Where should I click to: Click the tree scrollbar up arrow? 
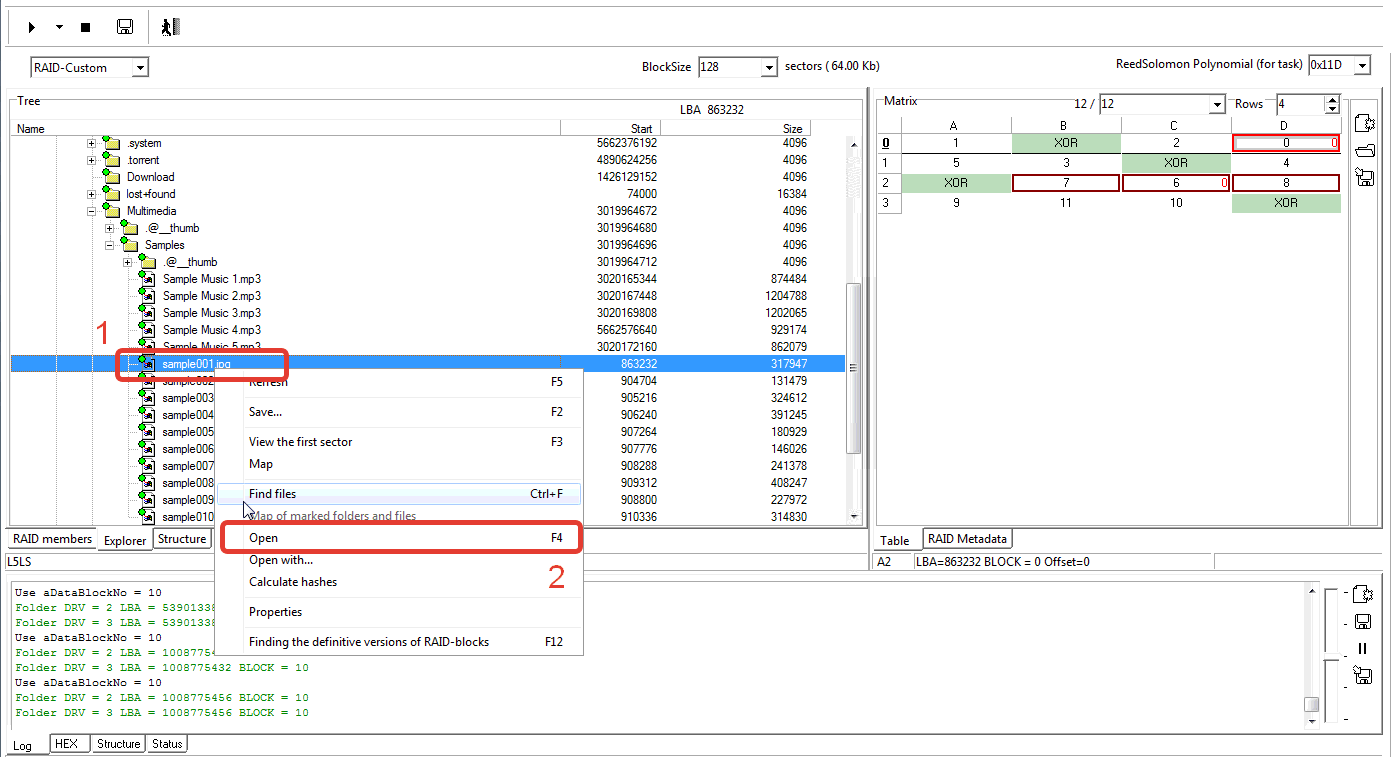(853, 144)
